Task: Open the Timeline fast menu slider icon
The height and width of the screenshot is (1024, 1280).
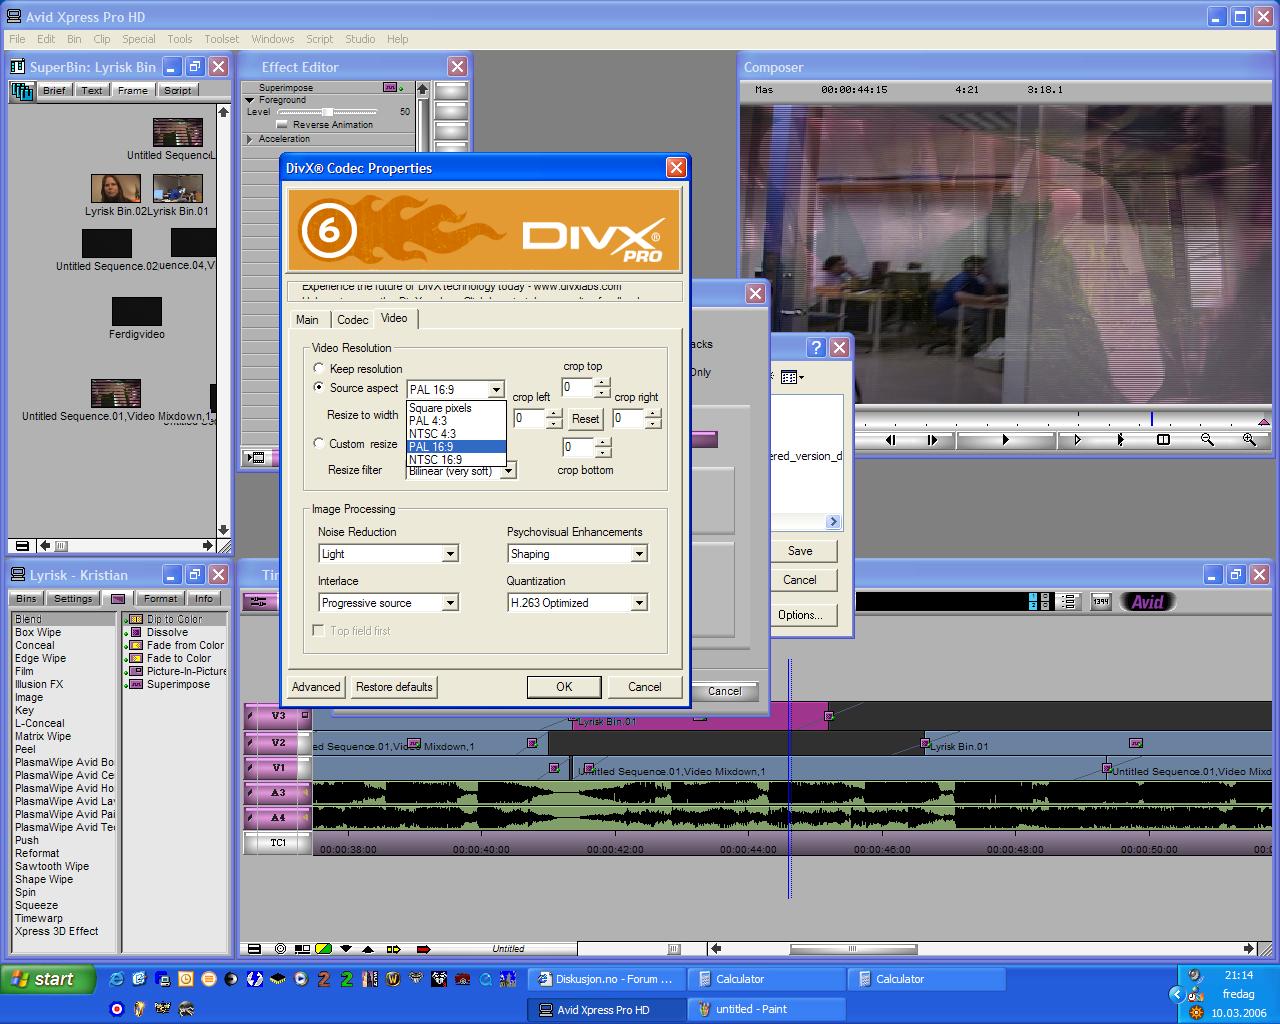Action: [x=259, y=602]
